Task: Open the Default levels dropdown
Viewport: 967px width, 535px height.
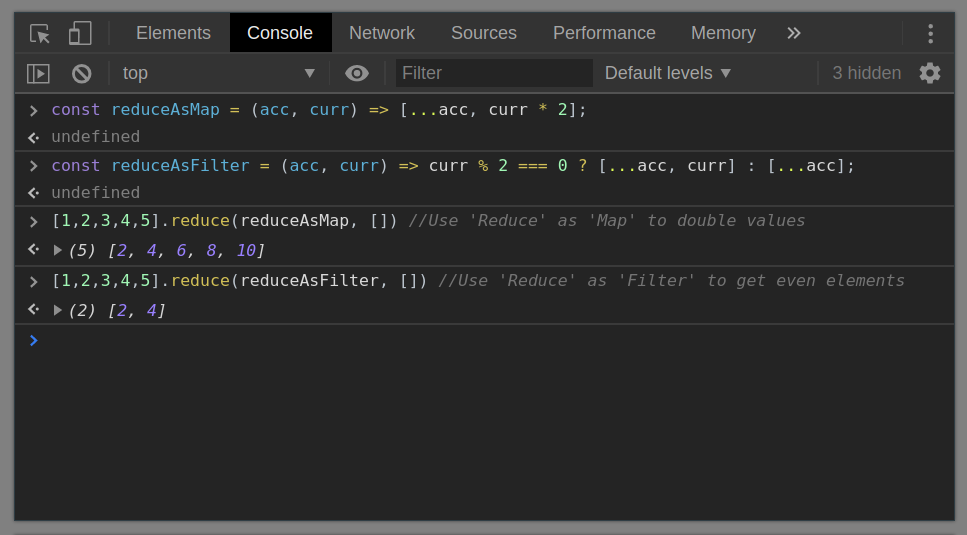Action: 668,73
